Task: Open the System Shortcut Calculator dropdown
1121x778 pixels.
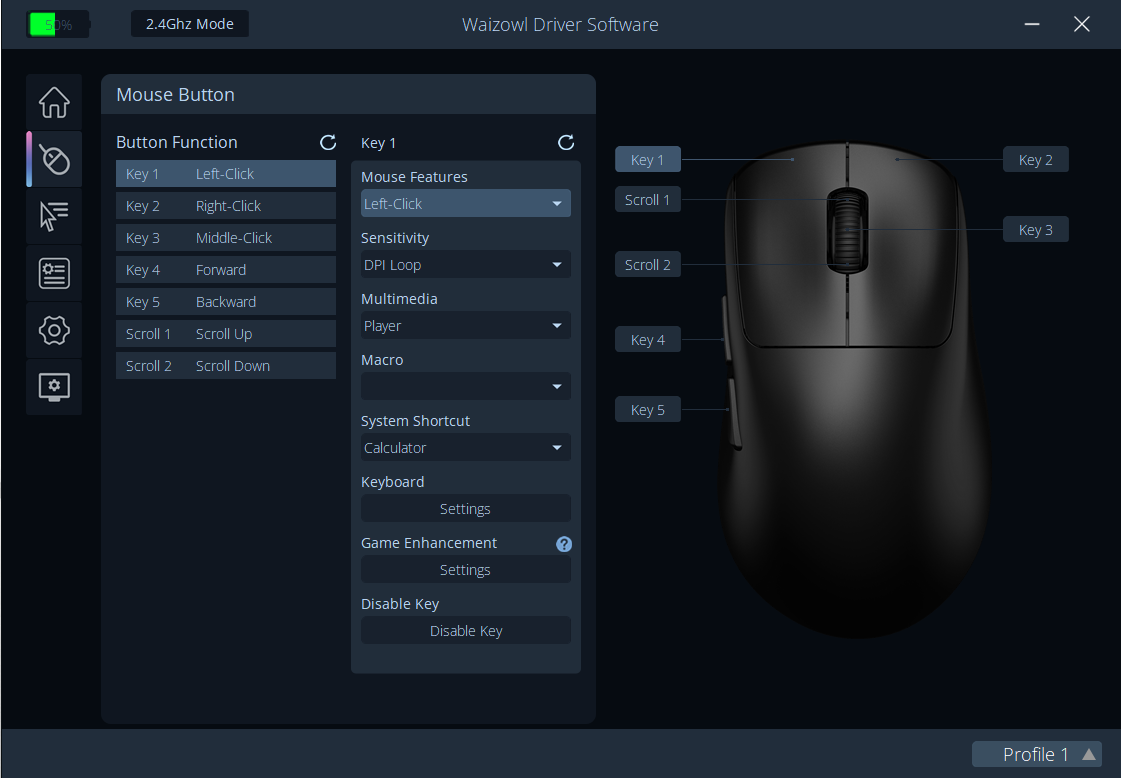Action: (x=465, y=448)
